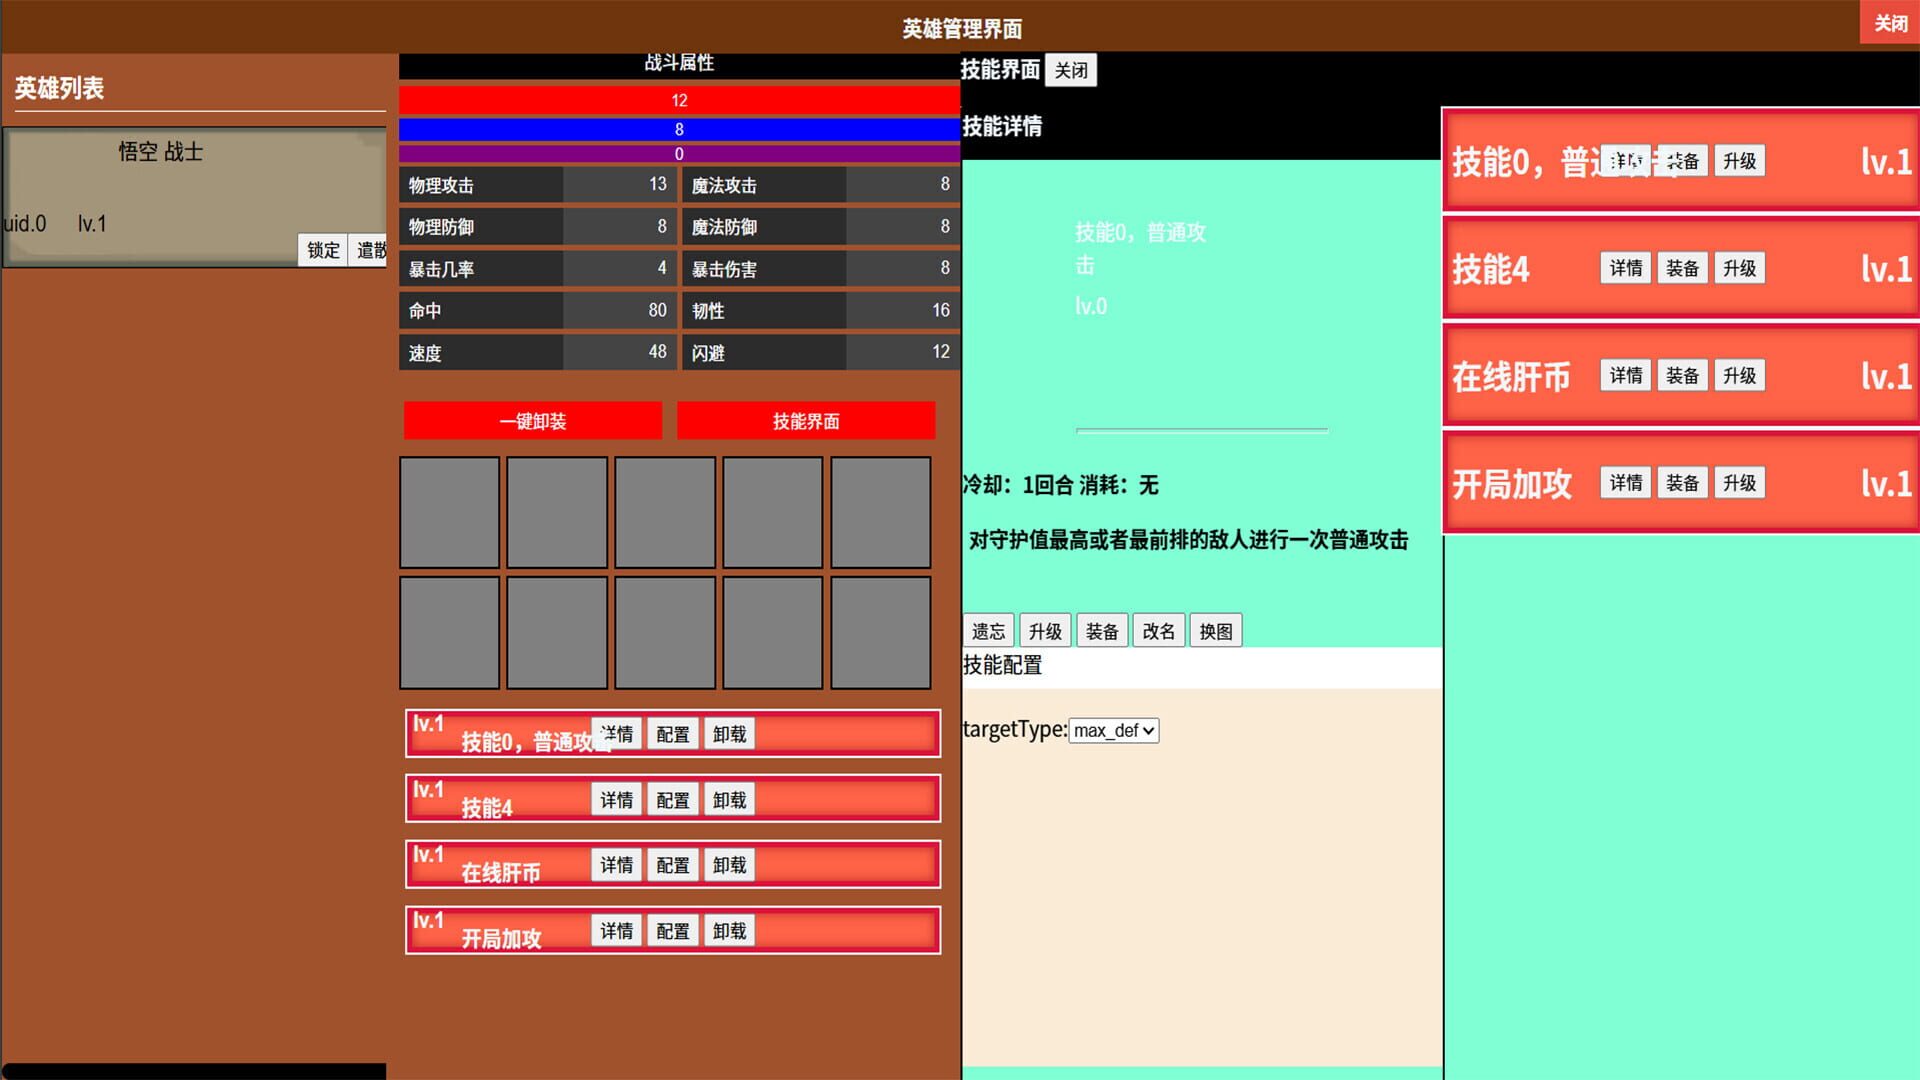Open the 技能界面 panel
The height and width of the screenshot is (1080, 1920).
[805, 420]
